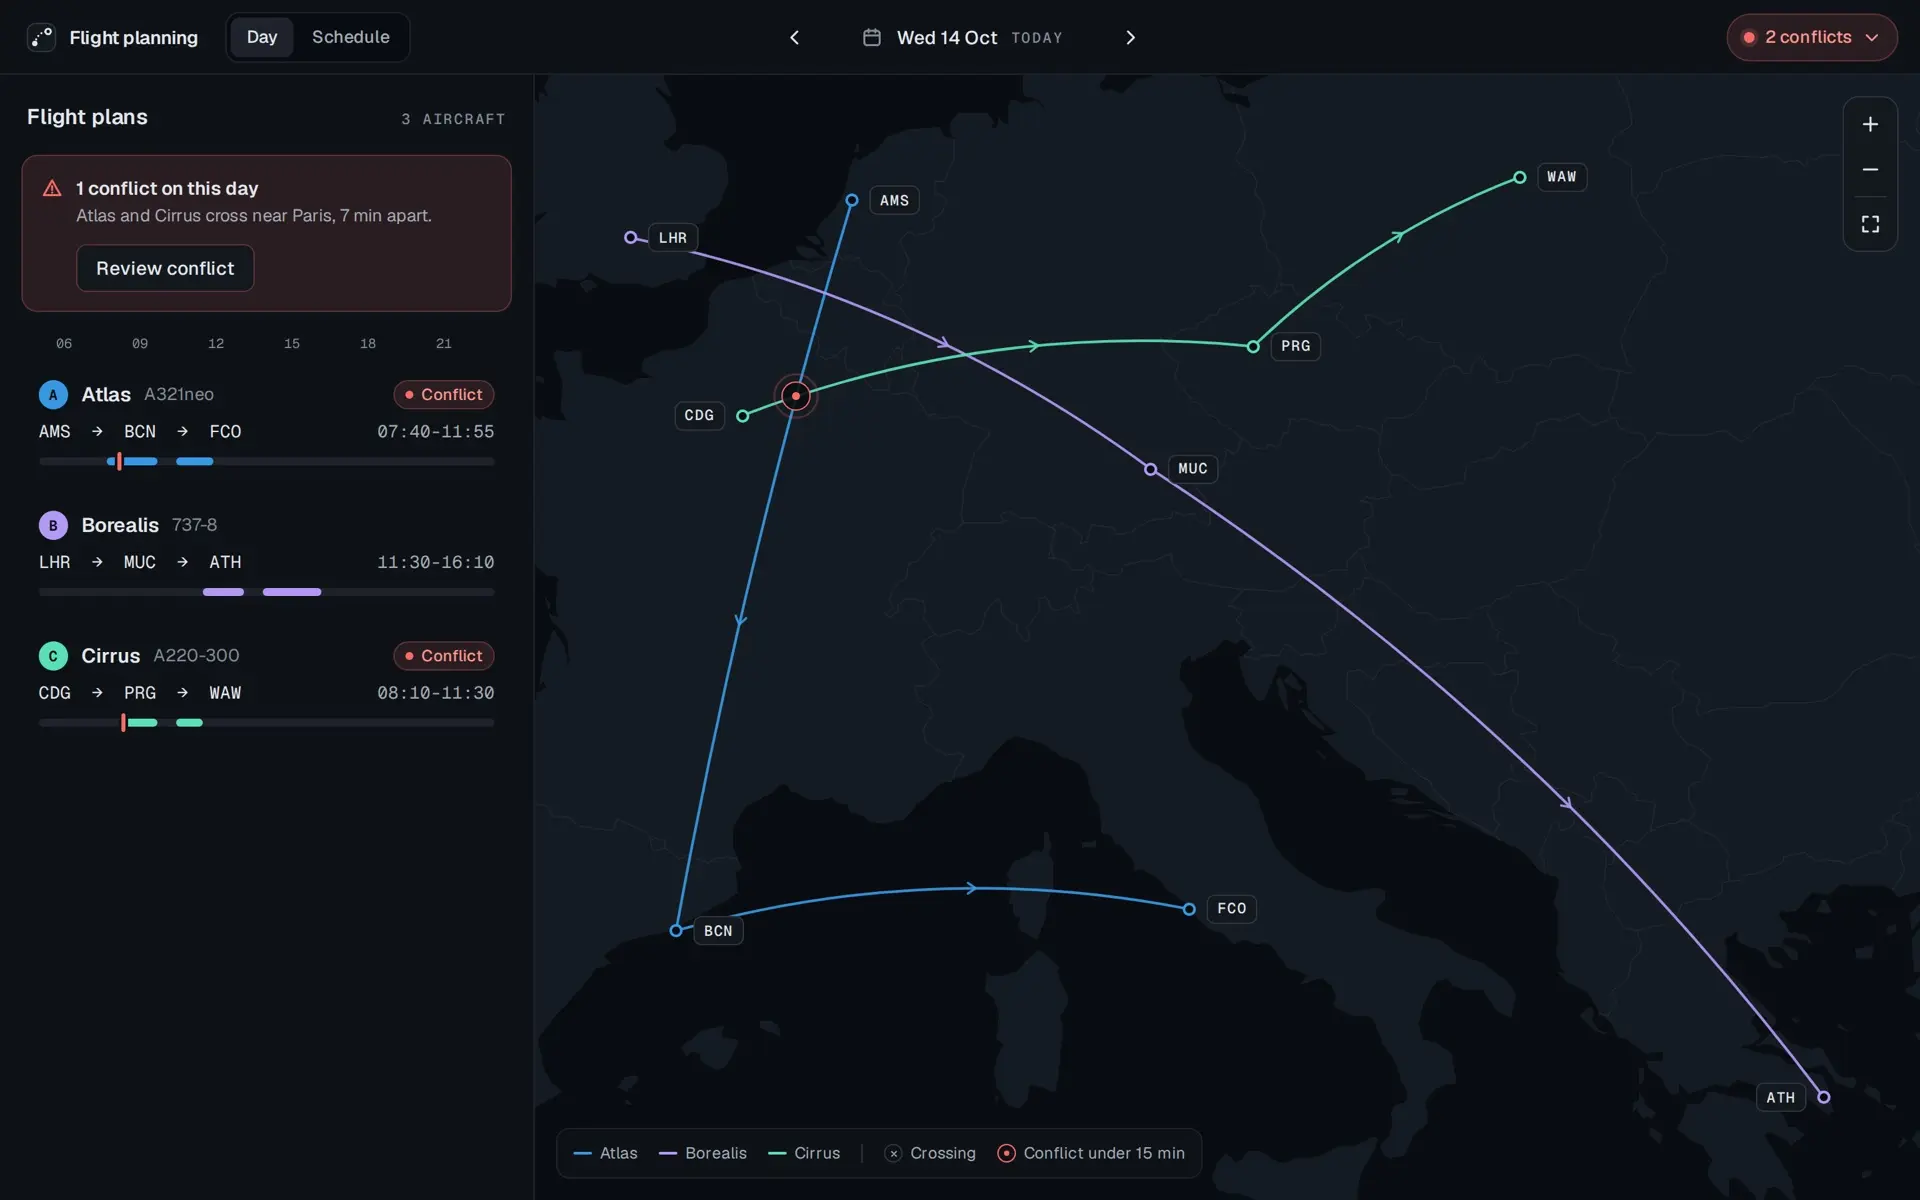
Task: Go to previous day with left chevron
Action: coord(795,37)
